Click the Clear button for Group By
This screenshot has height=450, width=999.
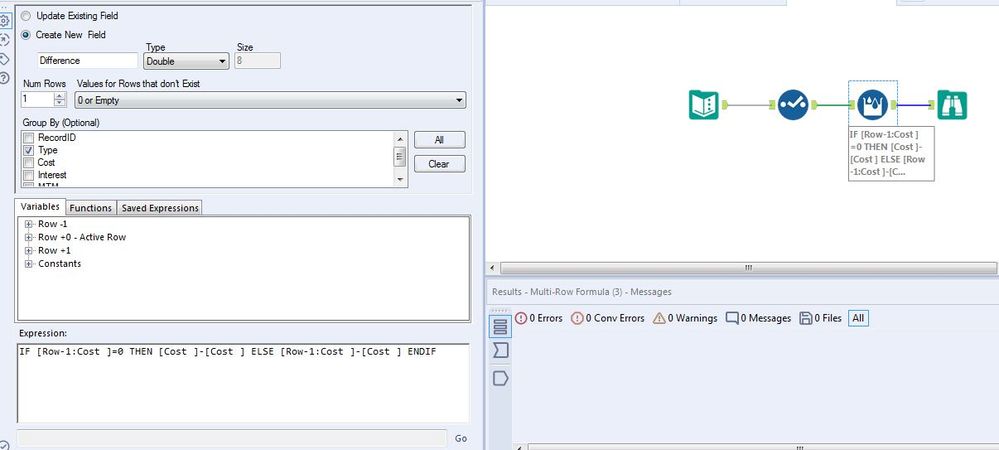440,164
